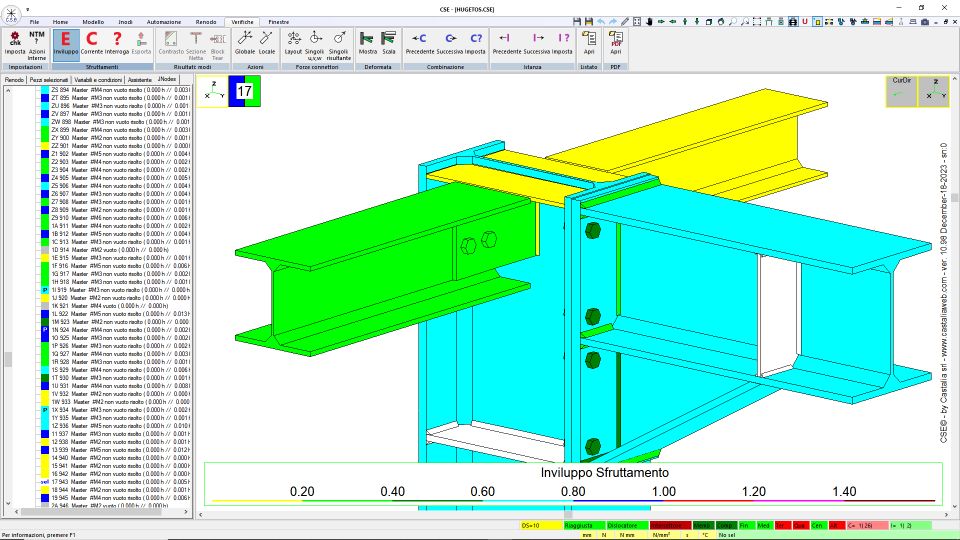This screenshot has height=540, width=960.
Task: Select the Assistente panel tab
Action: [x=140, y=80]
